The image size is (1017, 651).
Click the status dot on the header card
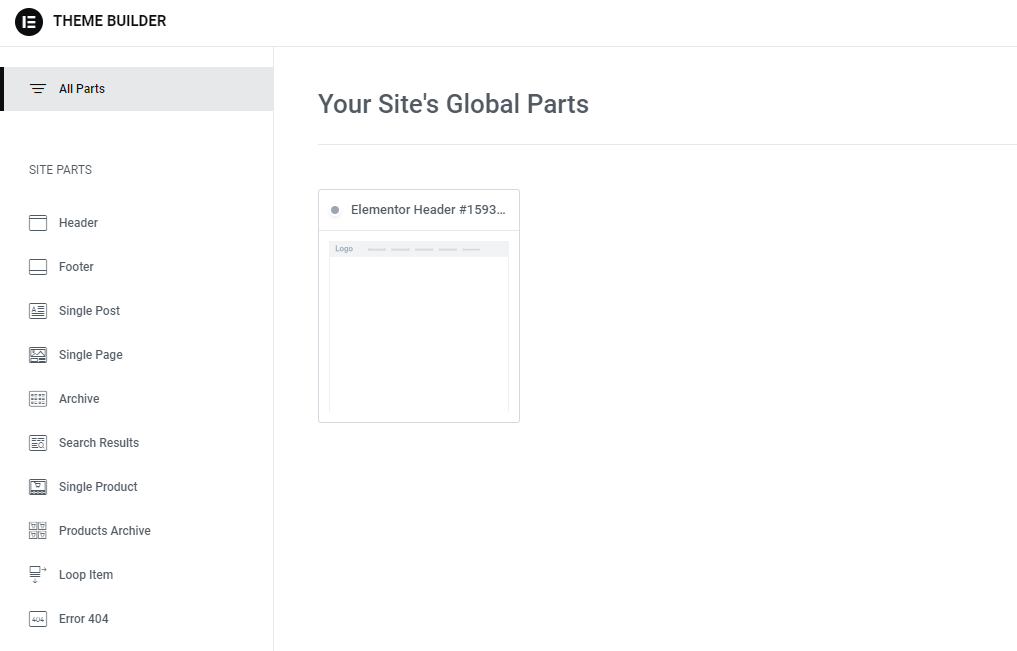(x=335, y=210)
